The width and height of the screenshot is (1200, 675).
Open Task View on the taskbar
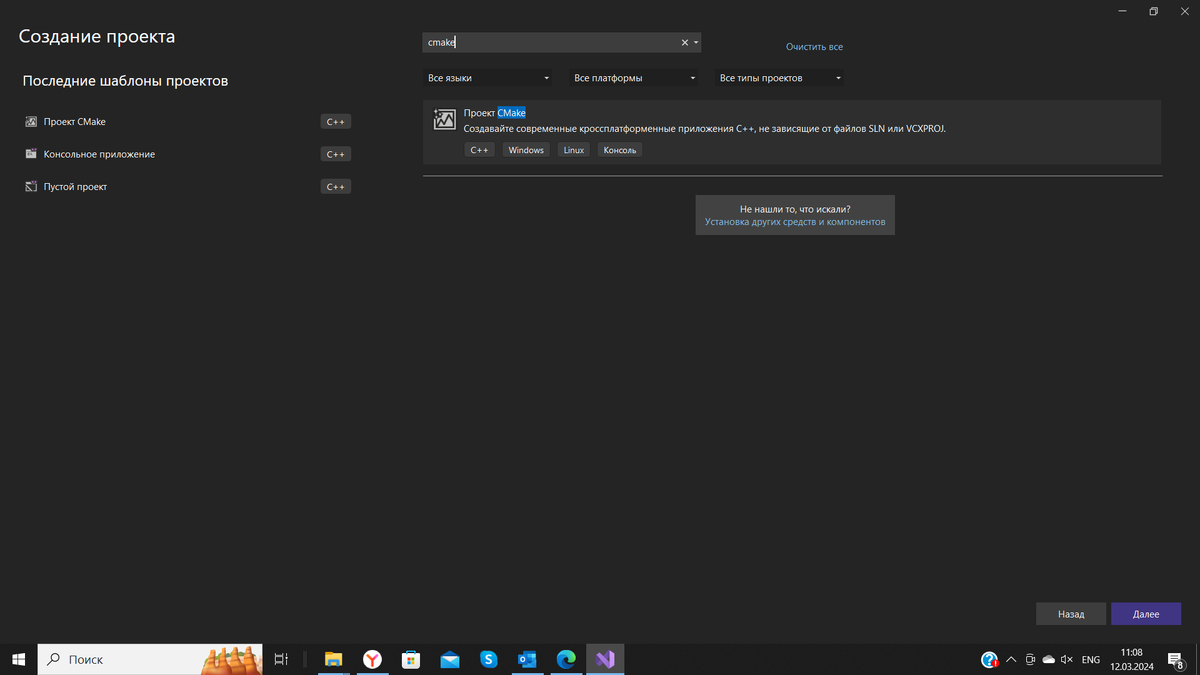click(x=282, y=659)
